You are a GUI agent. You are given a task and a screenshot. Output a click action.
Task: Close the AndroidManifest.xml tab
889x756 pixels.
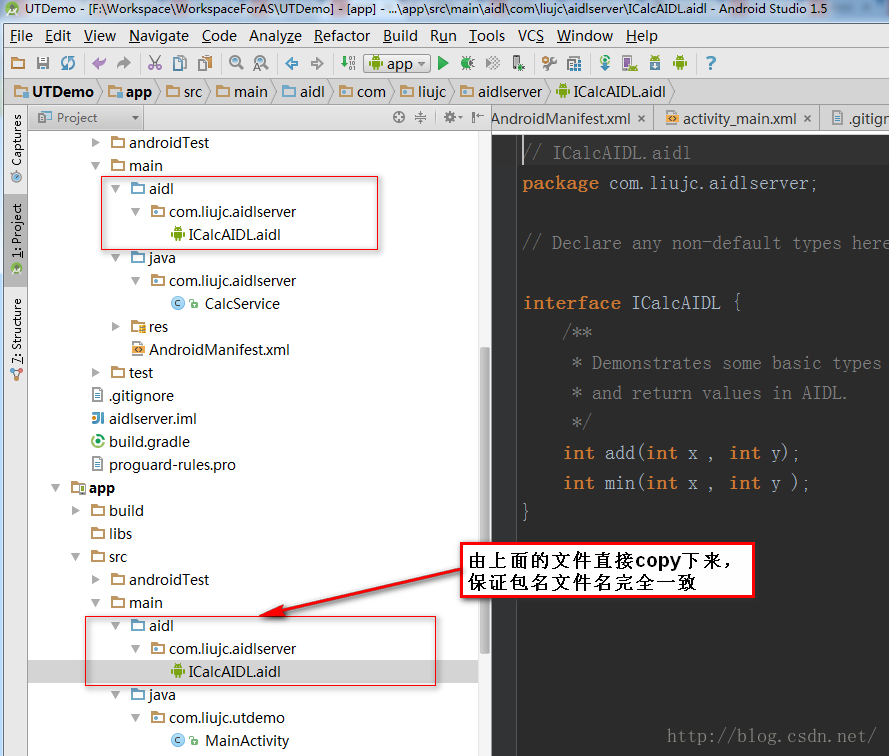(642, 118)
